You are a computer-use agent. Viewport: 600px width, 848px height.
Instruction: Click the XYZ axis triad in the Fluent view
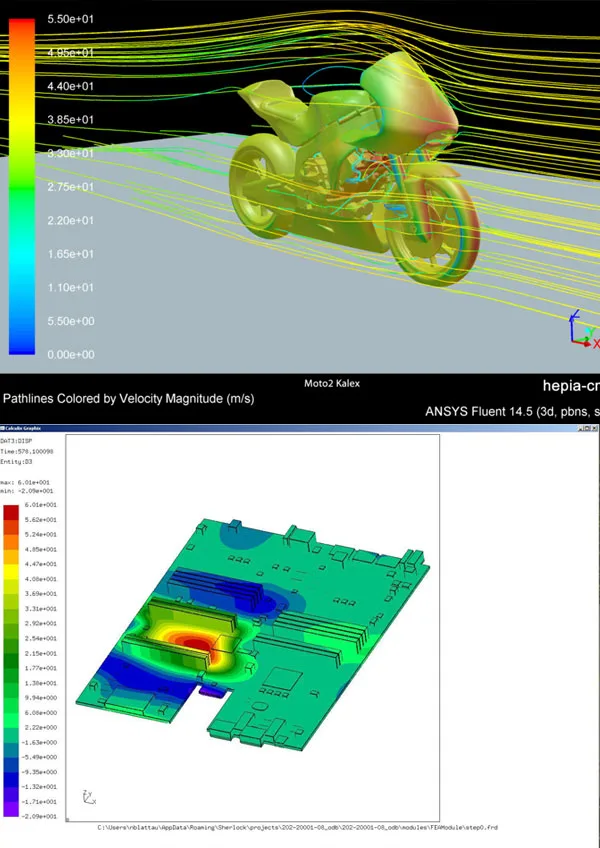584,329
